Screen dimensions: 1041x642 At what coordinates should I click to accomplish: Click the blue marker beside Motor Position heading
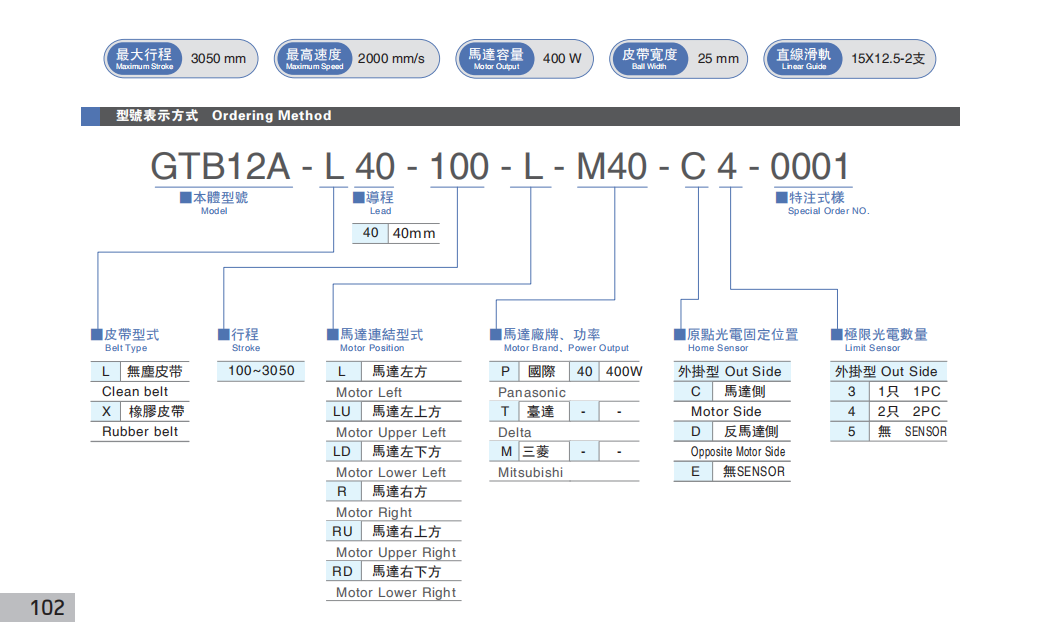click(x=333, y=334)
